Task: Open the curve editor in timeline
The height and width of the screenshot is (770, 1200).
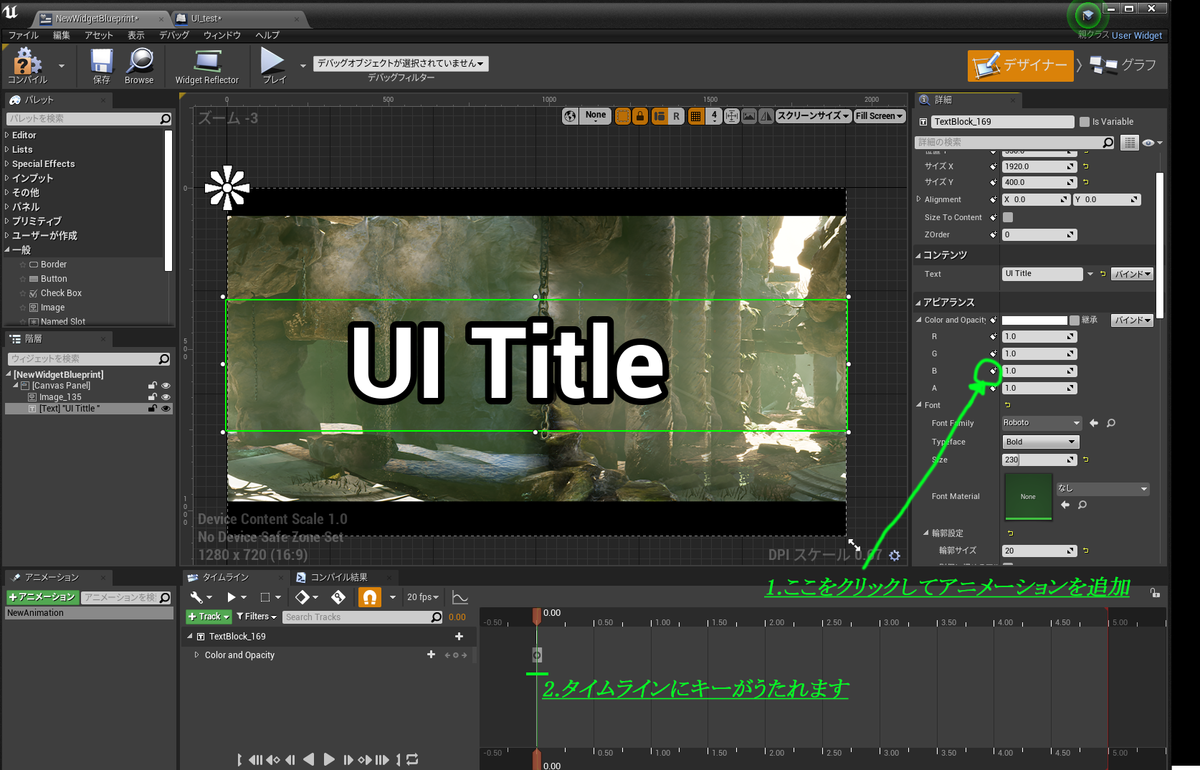Action: [x=460, y=597]
